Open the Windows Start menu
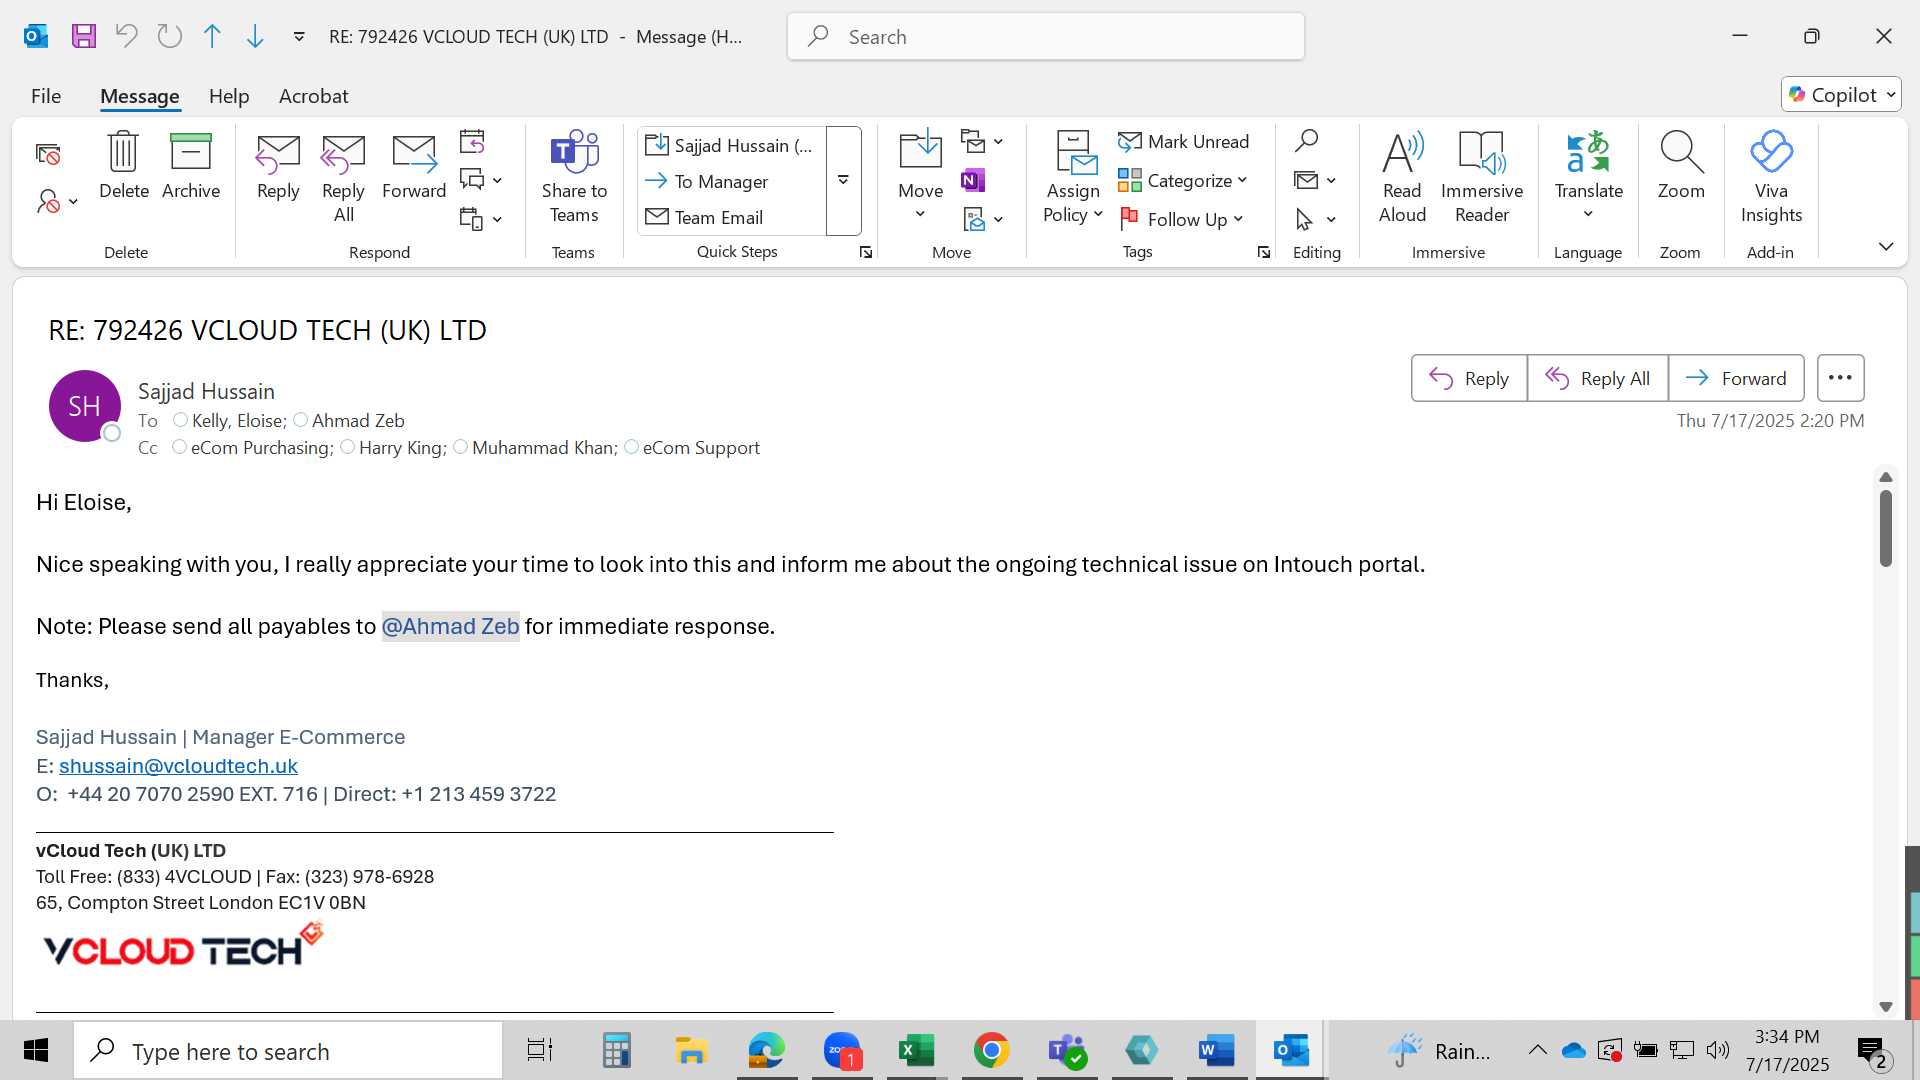Image resolution: width=1920 pixels, height=1080 pixels. pos(36,1051)
